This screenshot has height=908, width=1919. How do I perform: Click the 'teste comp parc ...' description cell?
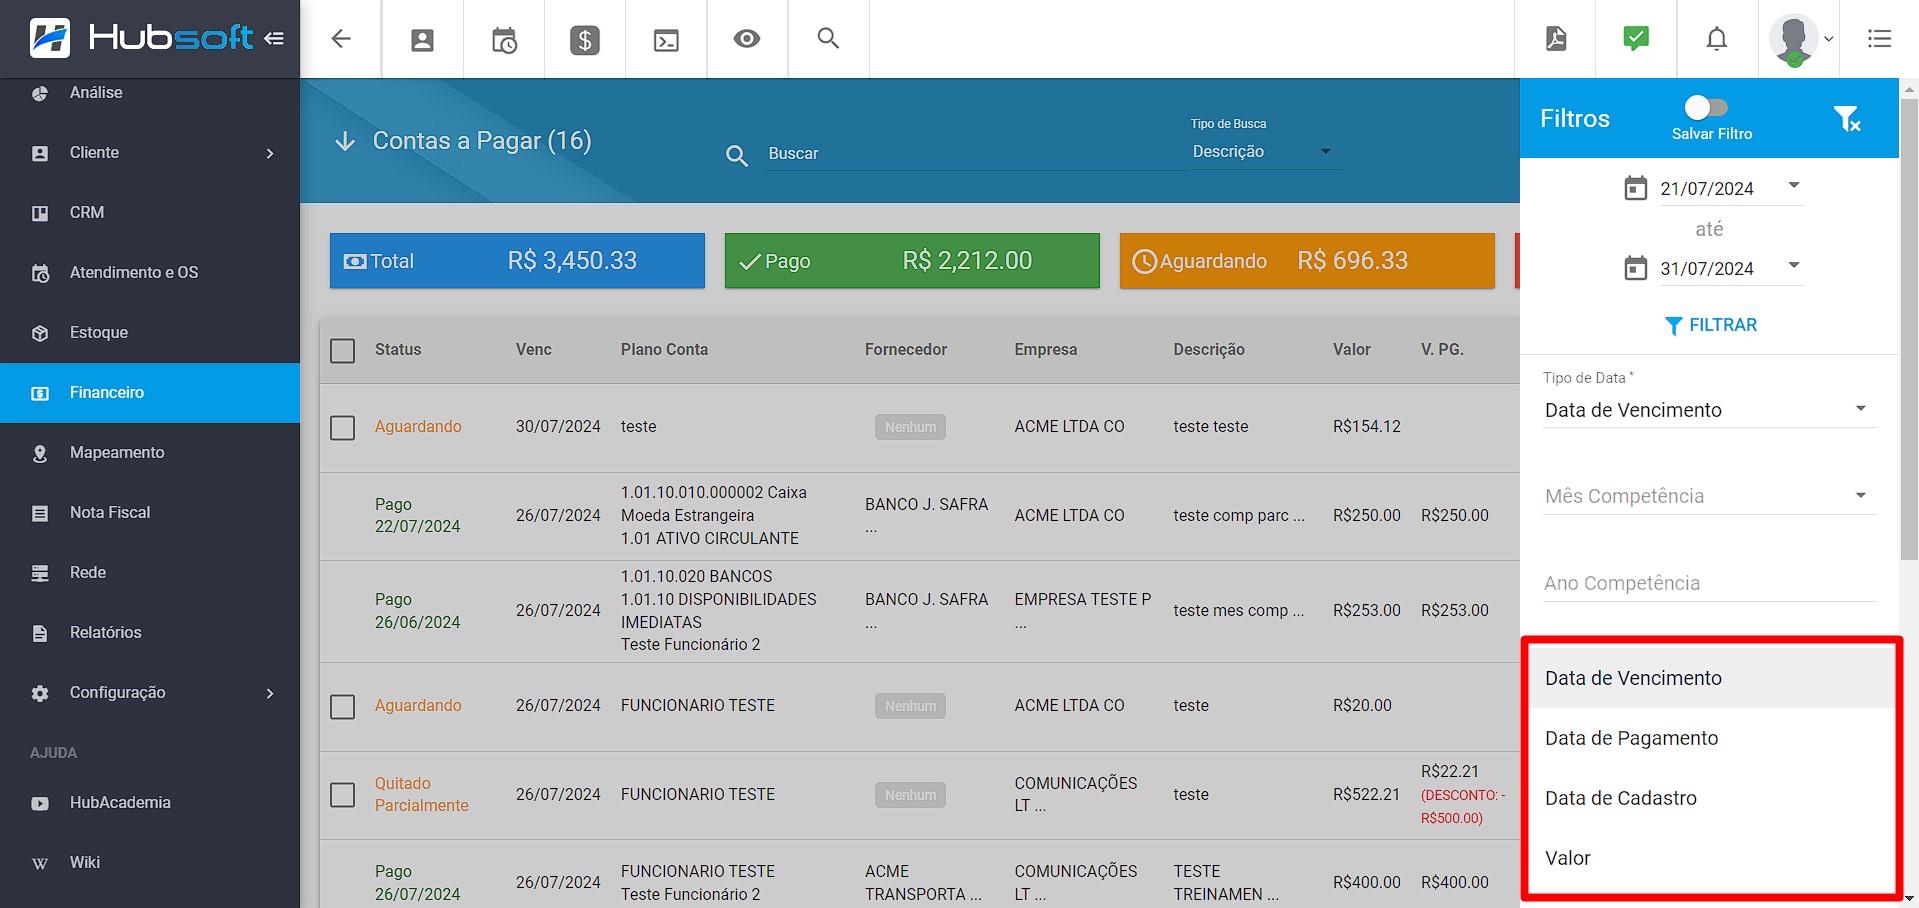click(1239, 516)
